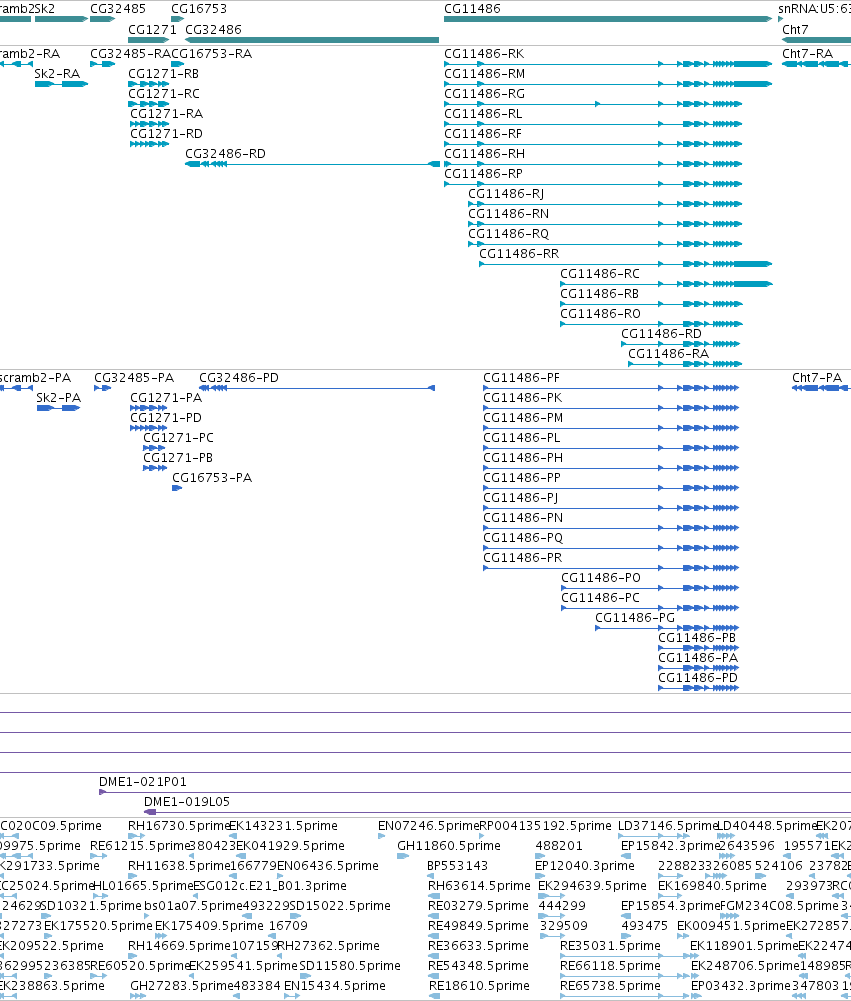Click transcript CG11486-RK
This screenshot has height=1001, width=851.
pyautogui.click(x=484, y=54)
